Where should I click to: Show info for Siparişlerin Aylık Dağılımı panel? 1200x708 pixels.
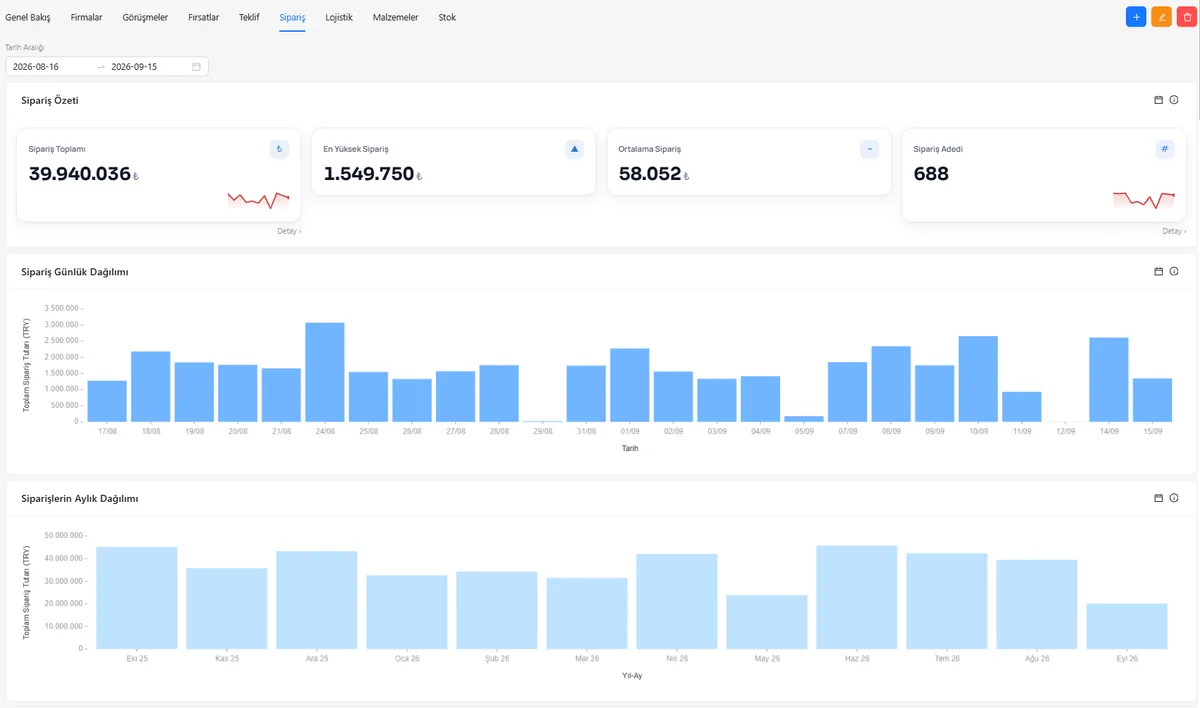(1174, 498)
